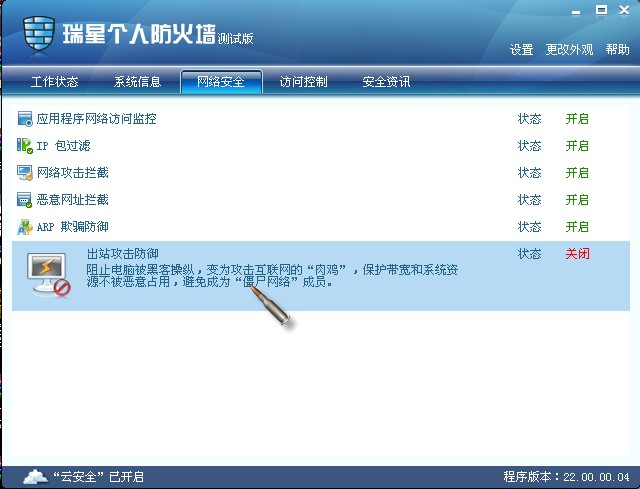Select the 应用程序网络访问监控 row label
Image resolution: width=640 pixels, height=489 pixels.
96,119
